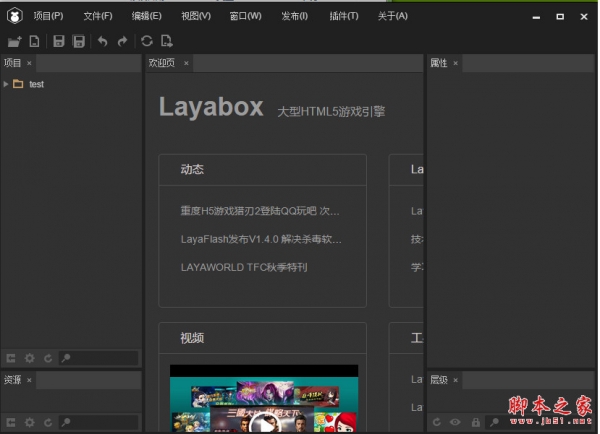Switch to the 欢迎页 tab

(x=161, y=63)
